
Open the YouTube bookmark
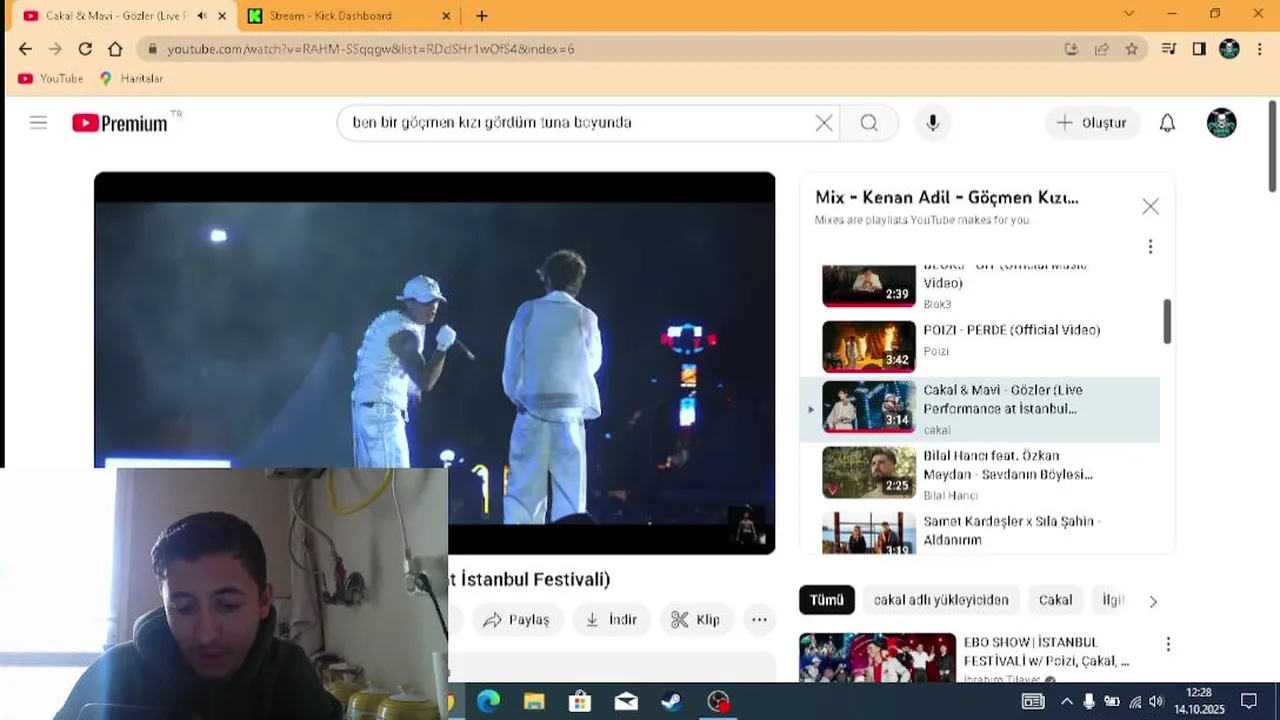click(x=50, y=78)
